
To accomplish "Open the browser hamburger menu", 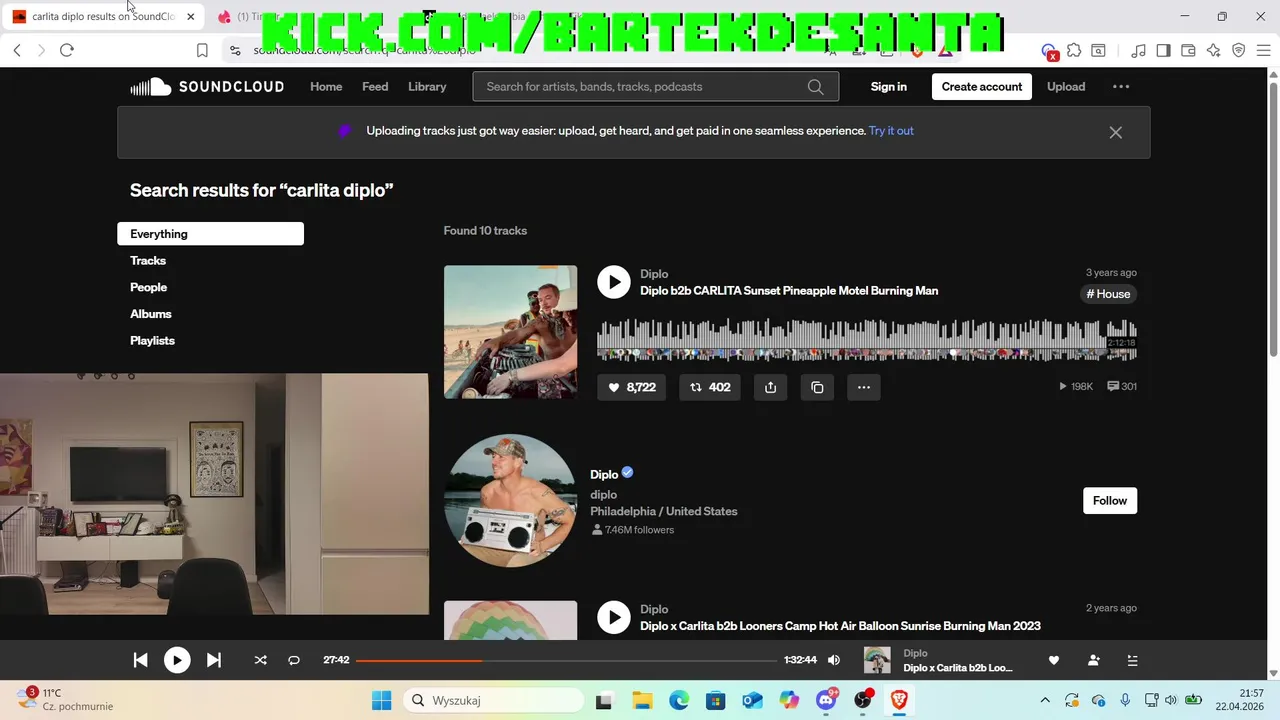I will (x=1264, y=50).
